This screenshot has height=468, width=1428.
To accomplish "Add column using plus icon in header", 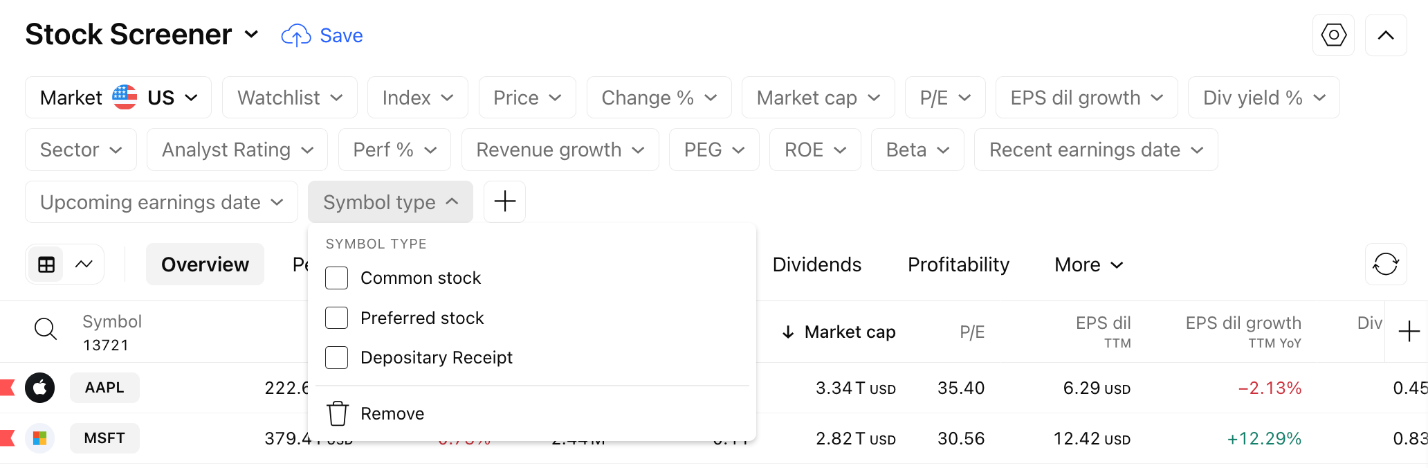I will pyautogui.click(x=1408, y=331).
